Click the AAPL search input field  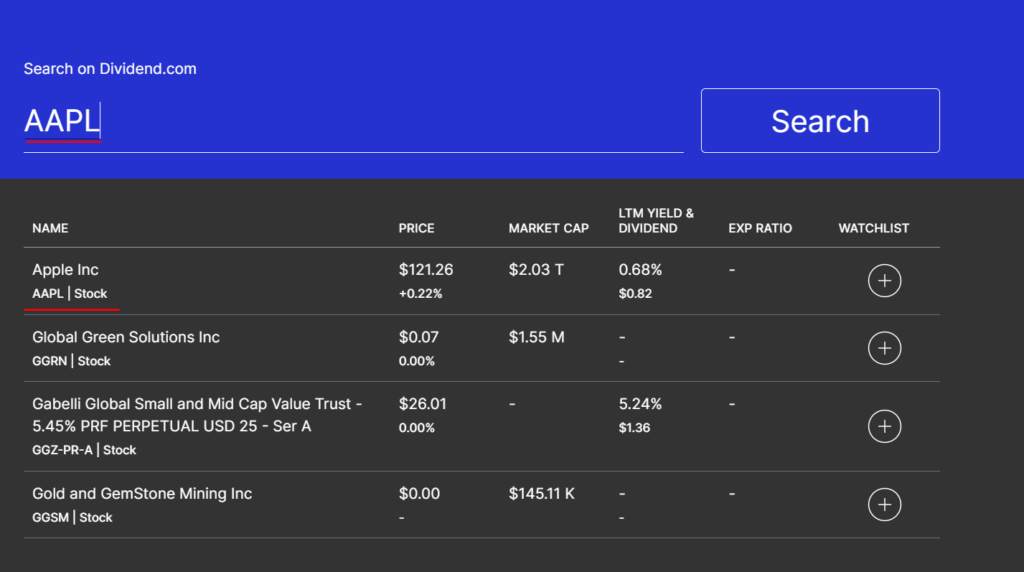[352, 122]
